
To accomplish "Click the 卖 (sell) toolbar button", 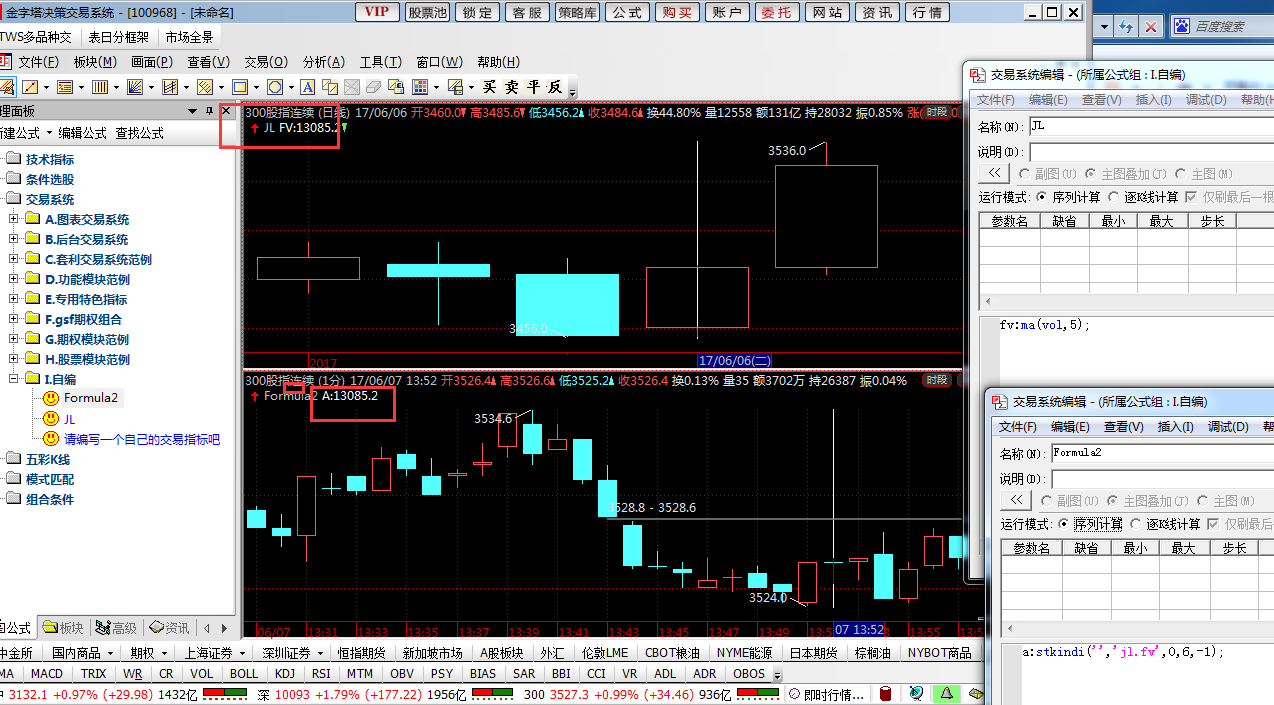I will [511, 87].
